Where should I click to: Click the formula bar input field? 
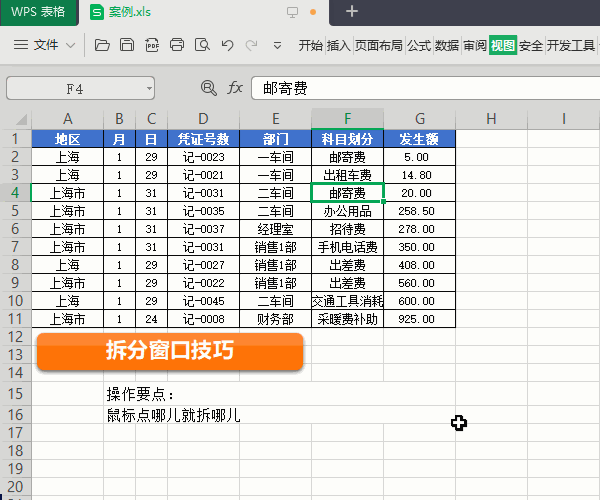coord(420,88)
